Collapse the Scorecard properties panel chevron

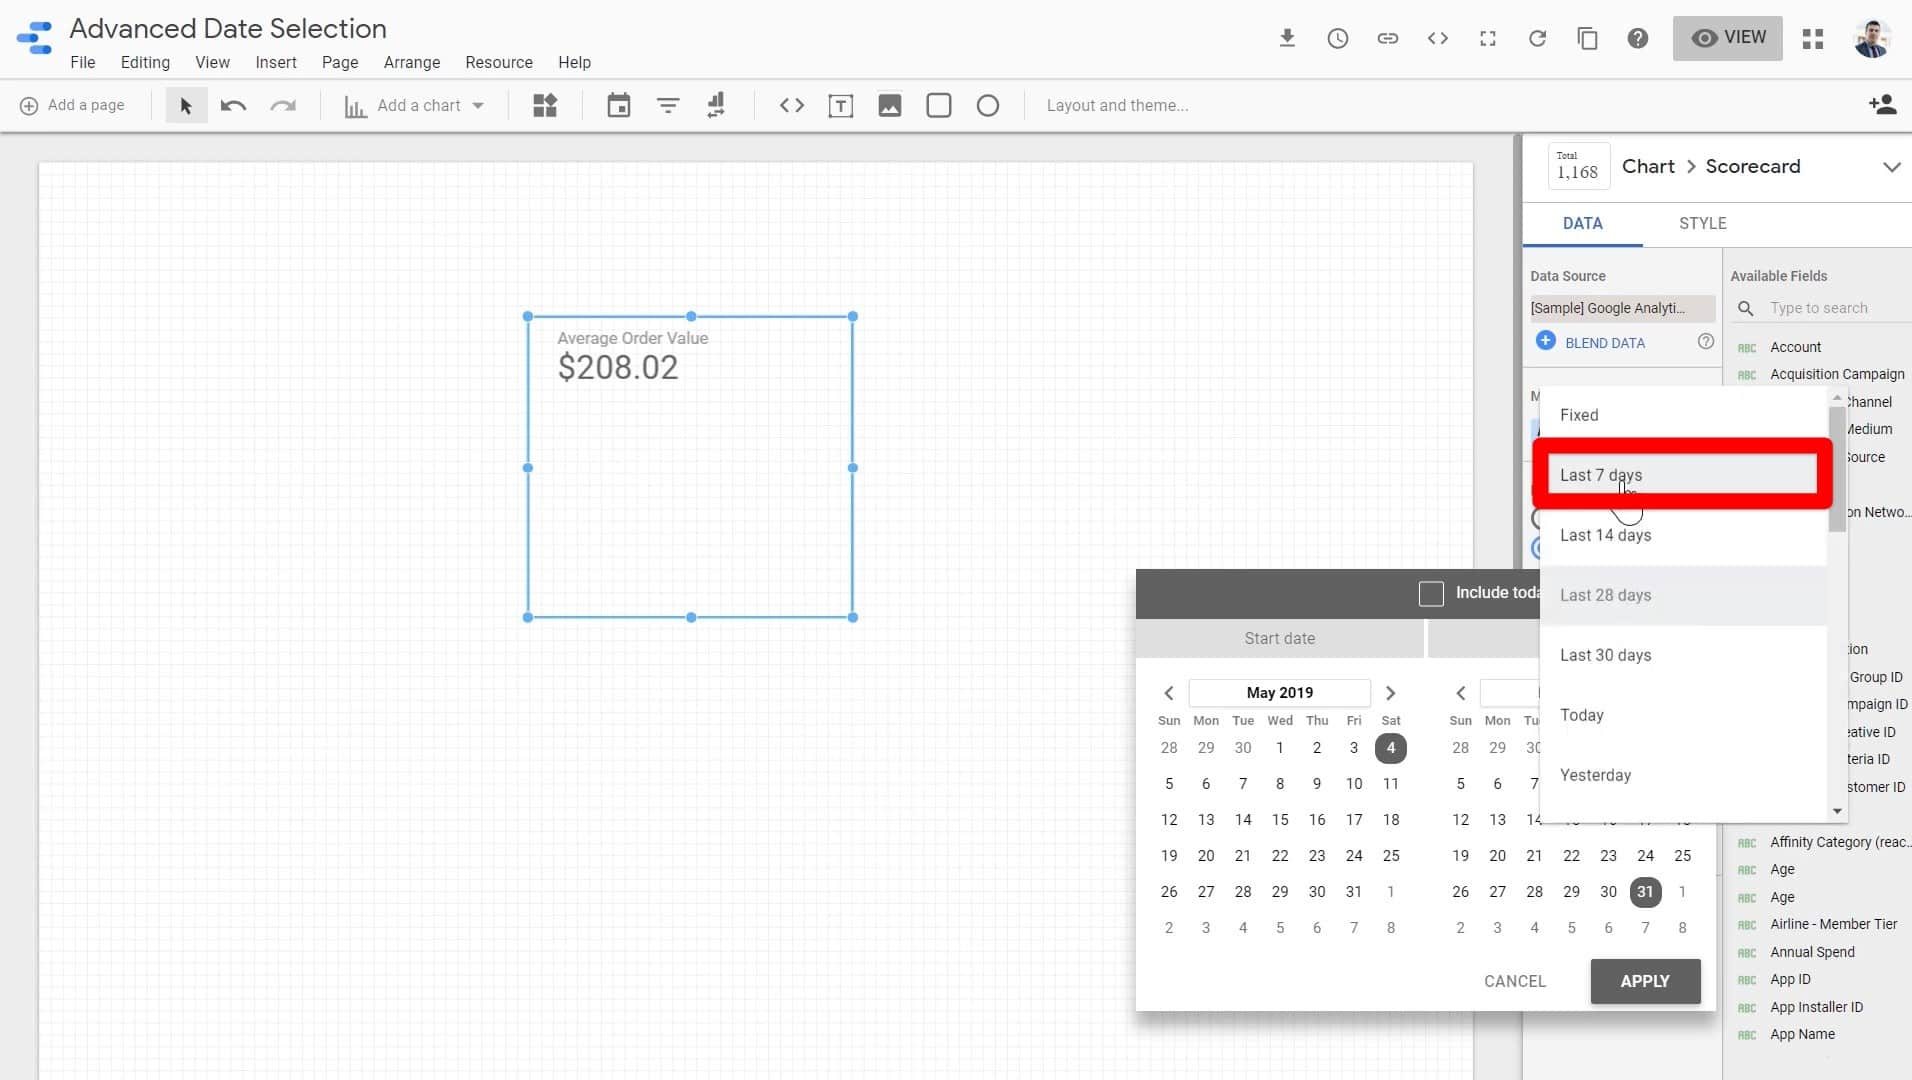1892,167
